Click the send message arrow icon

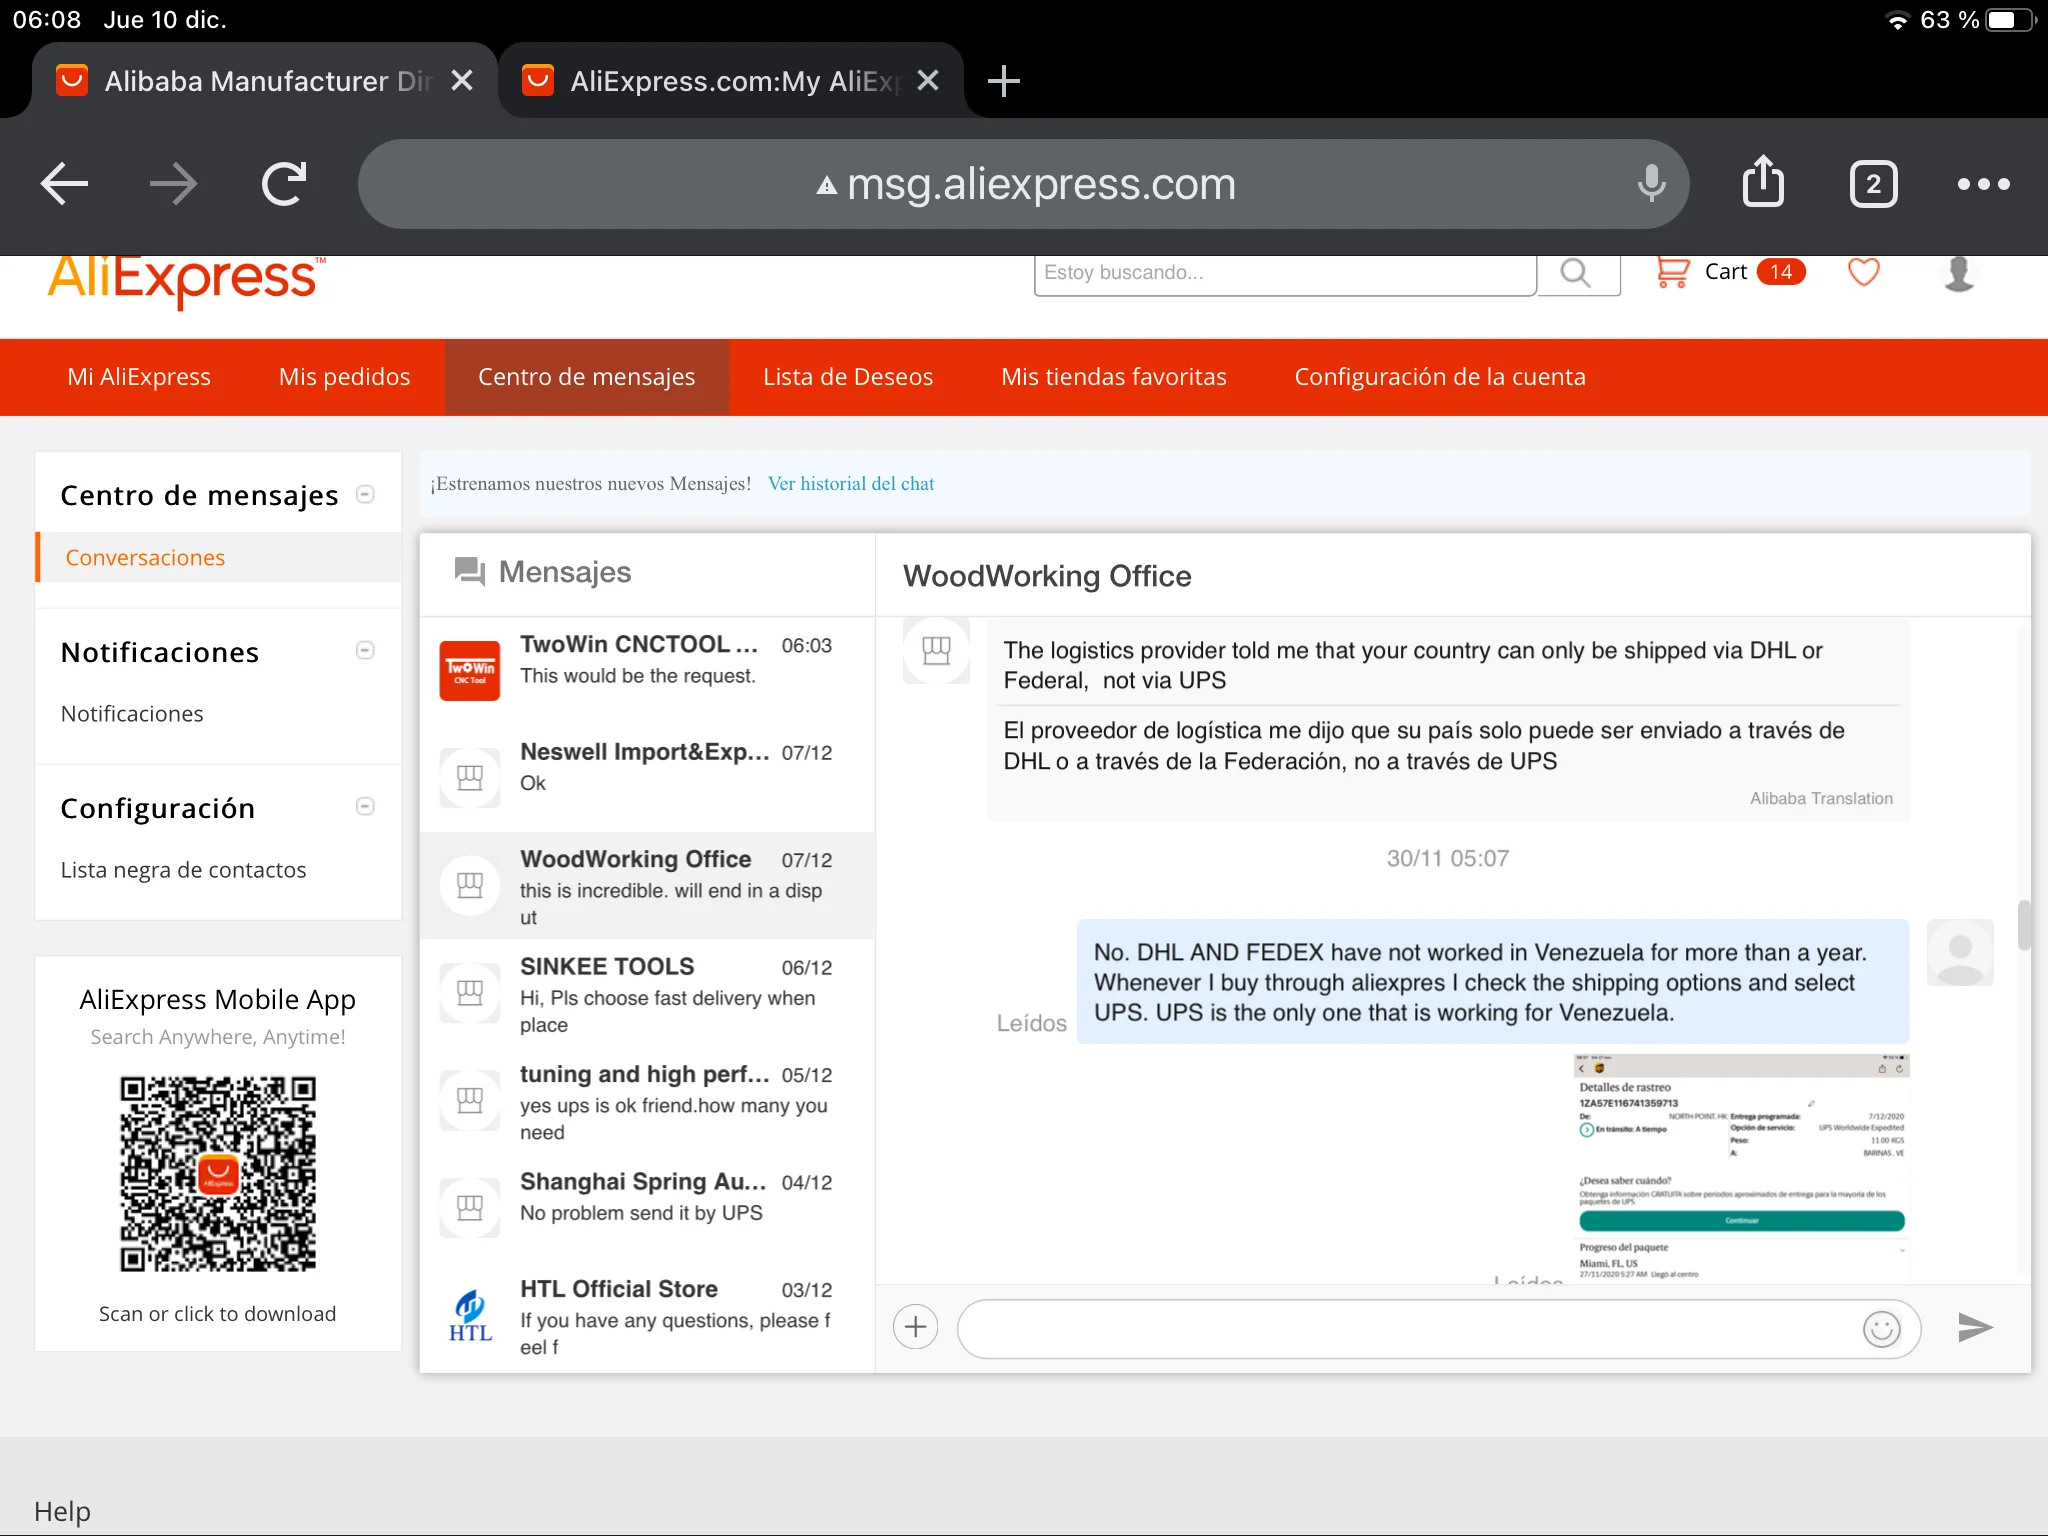click(x=1975, y=1327)
